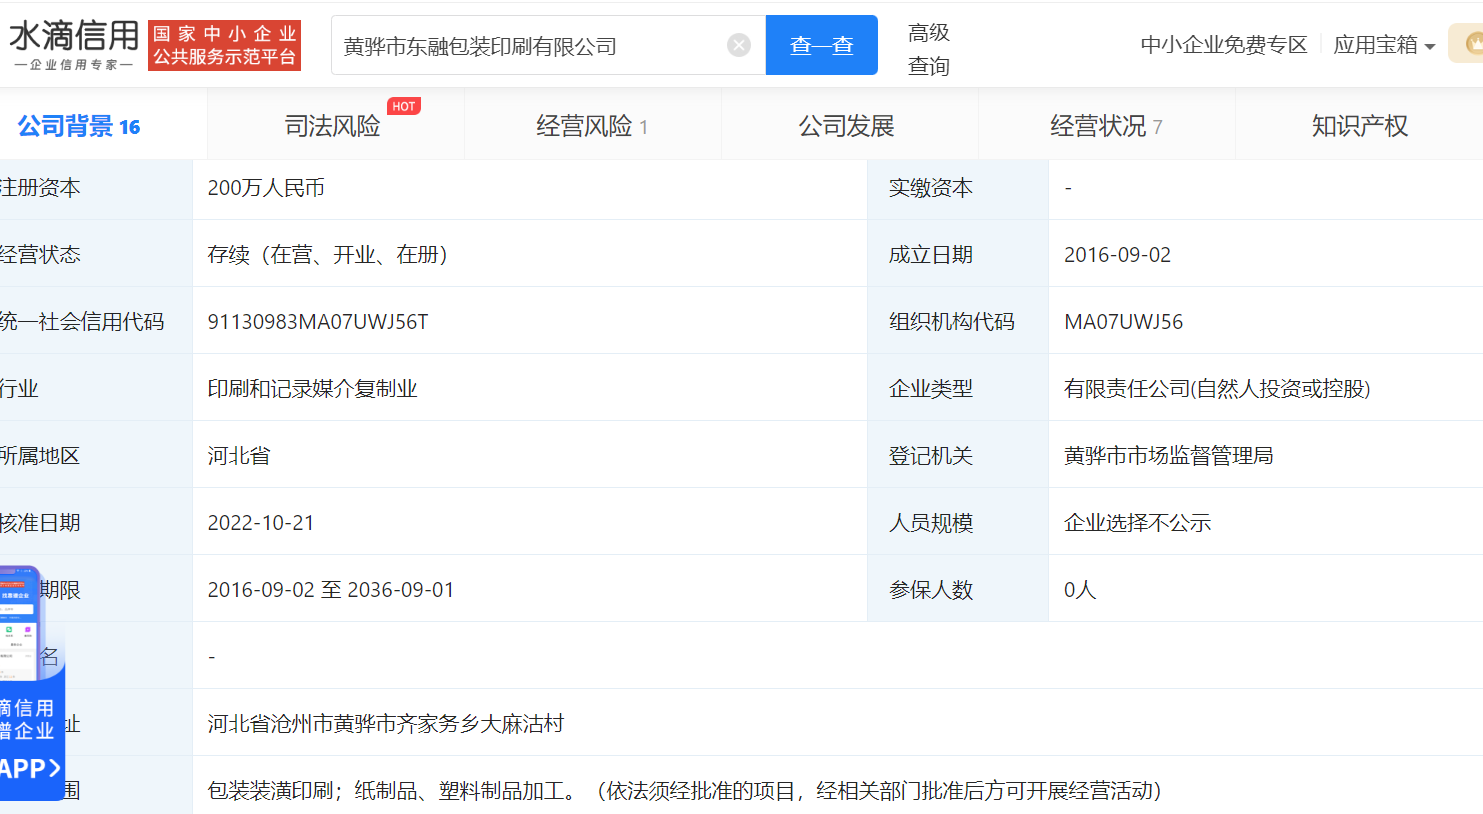Screen dimensions: 1483x814
Task: Open the 中小企业免费专区 link
Action: (1224, 45)
